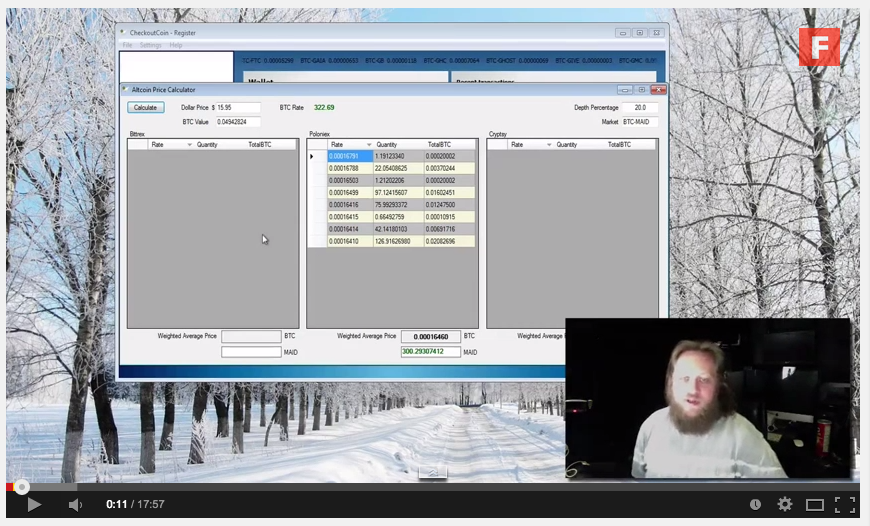The height and width of the screenshot is (526, 870).
Task: Click quantity cell 126.91626980
Action: [398, 241]
